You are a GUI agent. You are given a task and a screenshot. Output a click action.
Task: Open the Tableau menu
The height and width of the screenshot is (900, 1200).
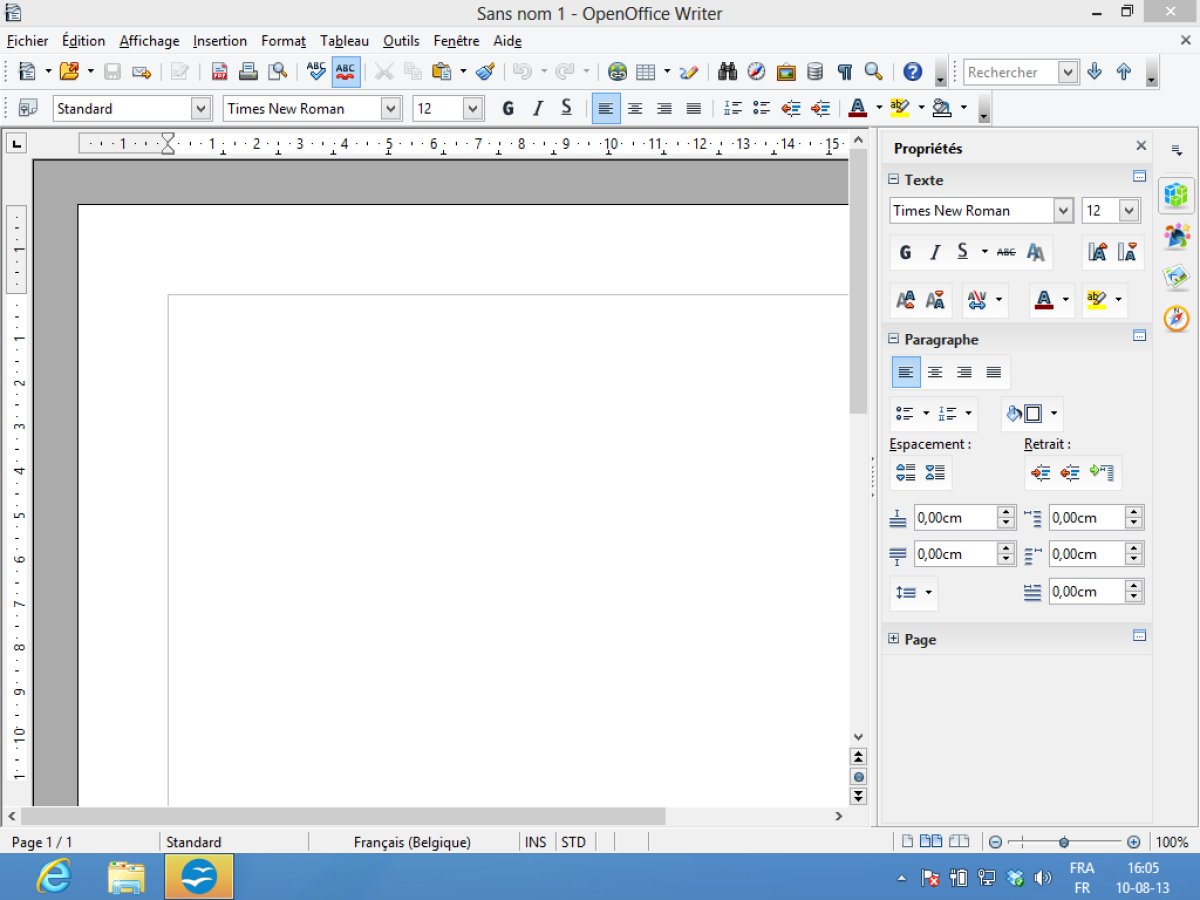(x=344, y=41)
